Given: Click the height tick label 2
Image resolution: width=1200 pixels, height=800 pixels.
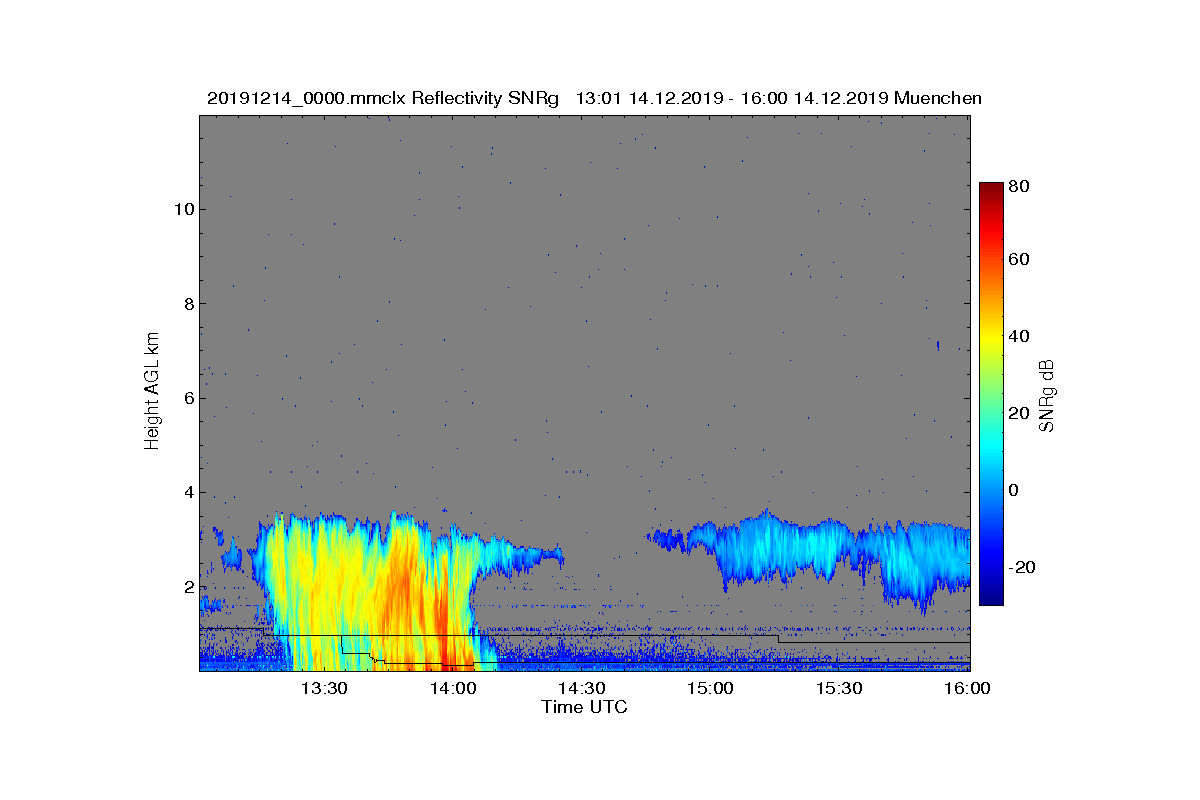Looking at the screenshot, I should point(188,587).
